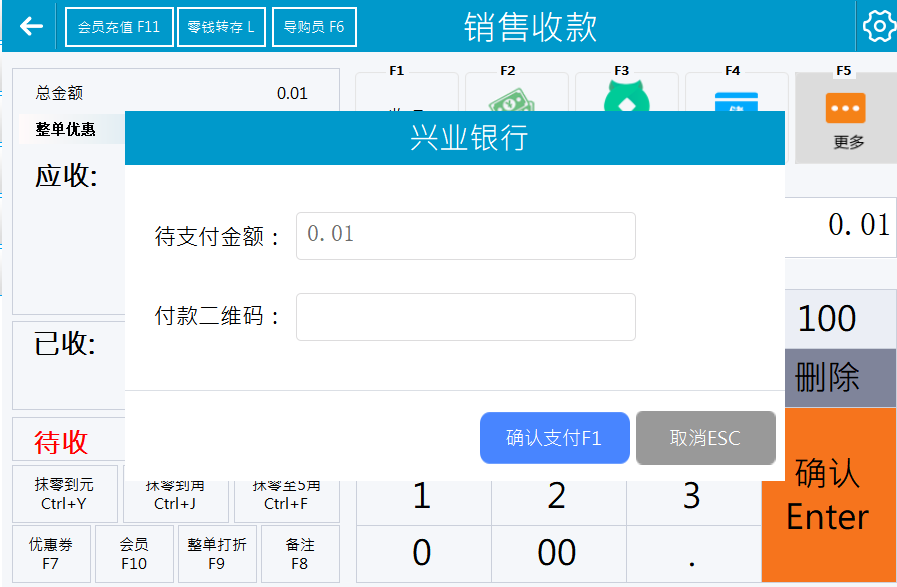Click 会员充值 F11 button
The height and width of the screenshot is (587, 897).
(120, 27)
